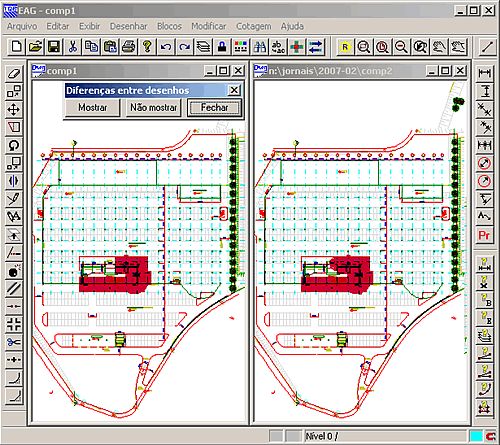Select the scissors trim tool at left
Image resolution: width=500 pixels, height=445 pixels.
14,342
